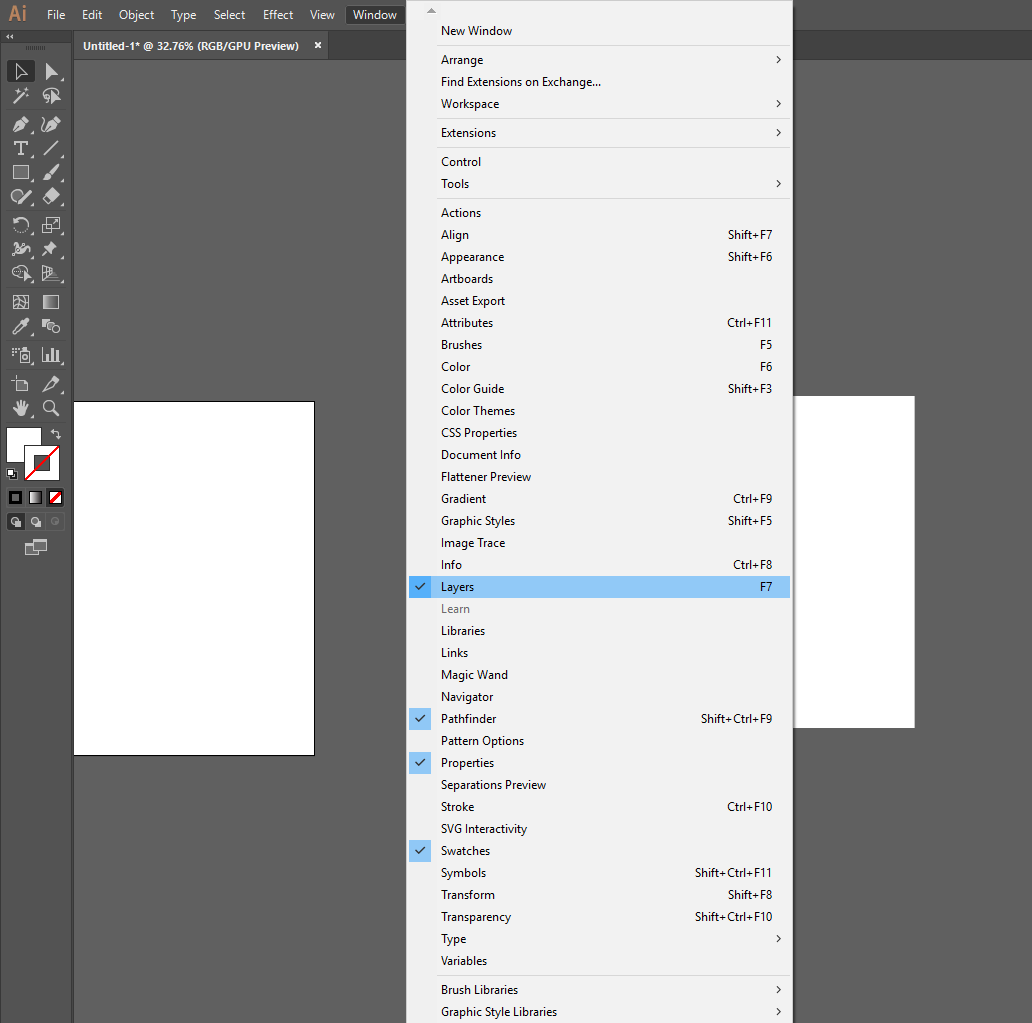Select the Lasso tool
This screenshot has height=1023, width=1032.
[51, 96]
